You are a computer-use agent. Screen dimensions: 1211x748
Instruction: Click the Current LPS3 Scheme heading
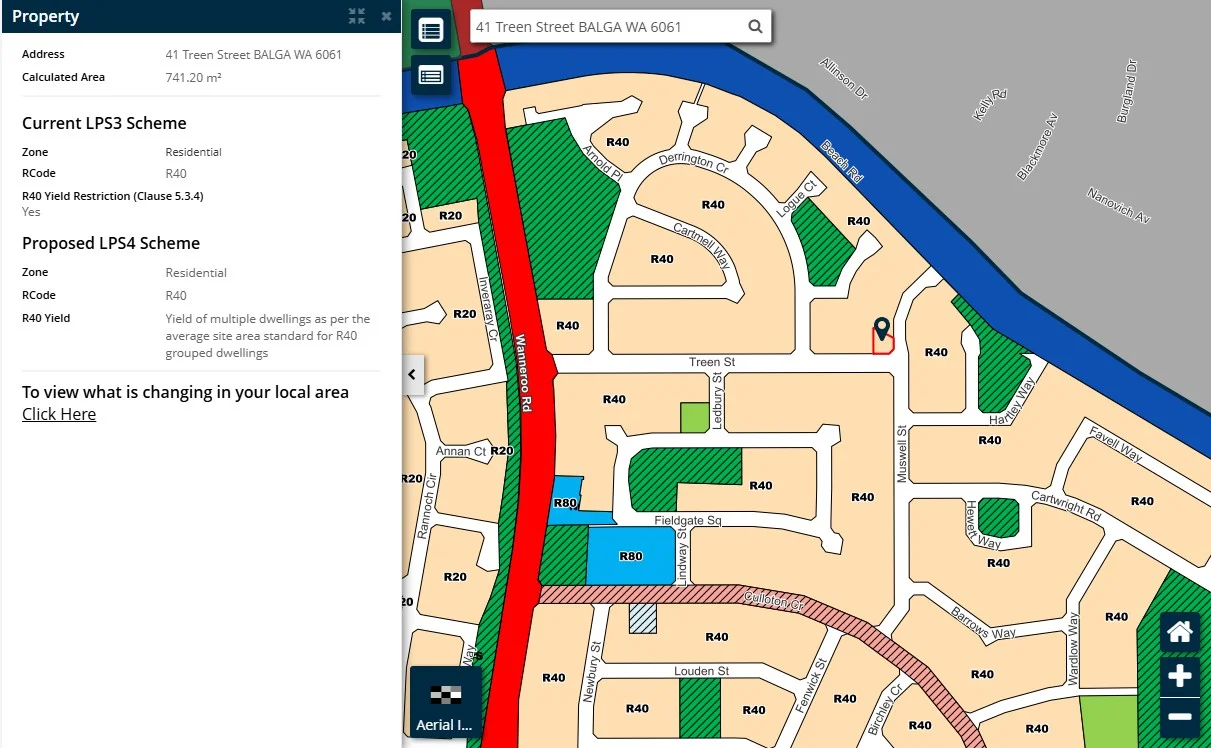(x=104, y=123)
